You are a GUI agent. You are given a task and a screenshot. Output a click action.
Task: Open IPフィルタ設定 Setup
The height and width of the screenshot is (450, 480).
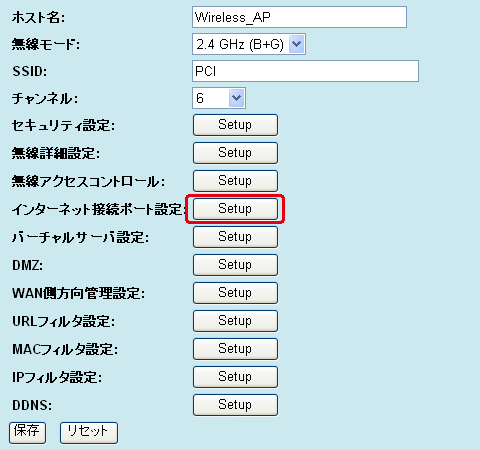point(235,377)
